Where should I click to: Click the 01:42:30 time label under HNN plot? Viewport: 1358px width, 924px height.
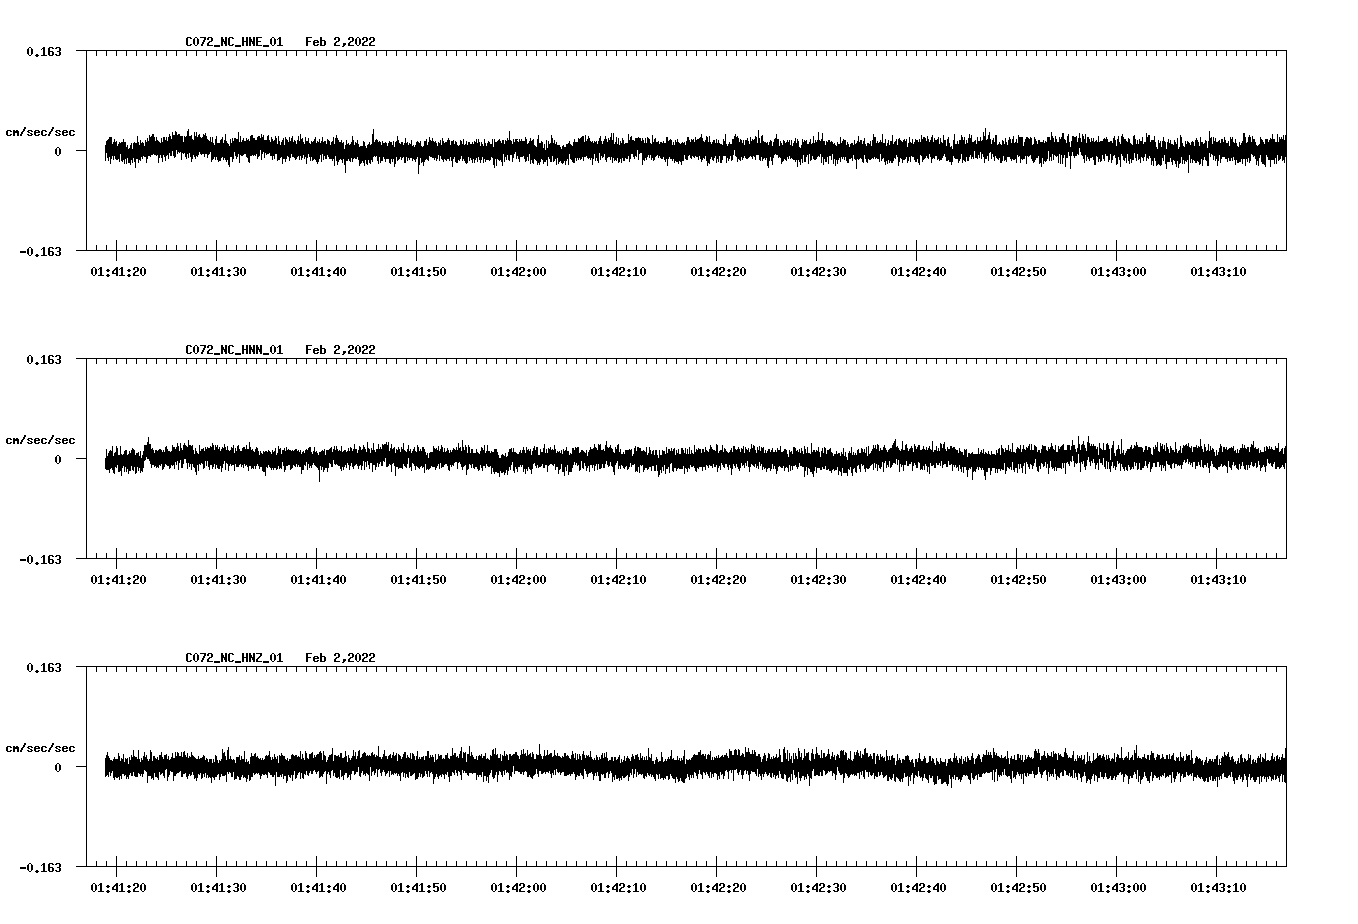(818, 580)
